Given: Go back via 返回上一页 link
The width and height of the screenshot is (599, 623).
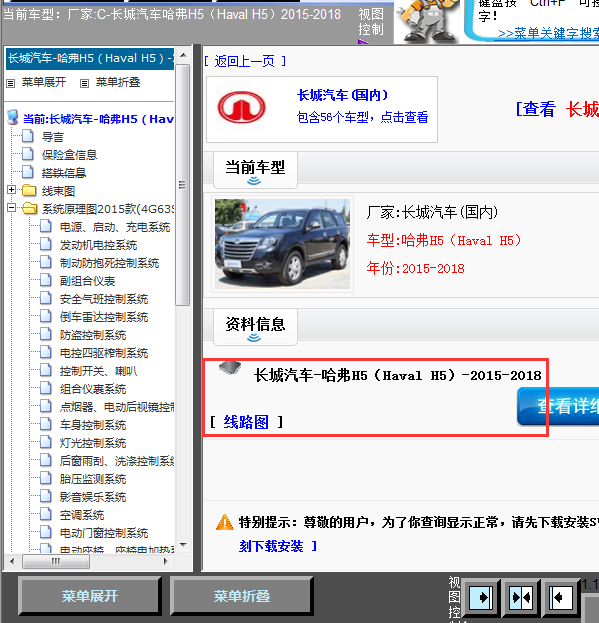Looking at the screenshot, I should coord(245,61).
